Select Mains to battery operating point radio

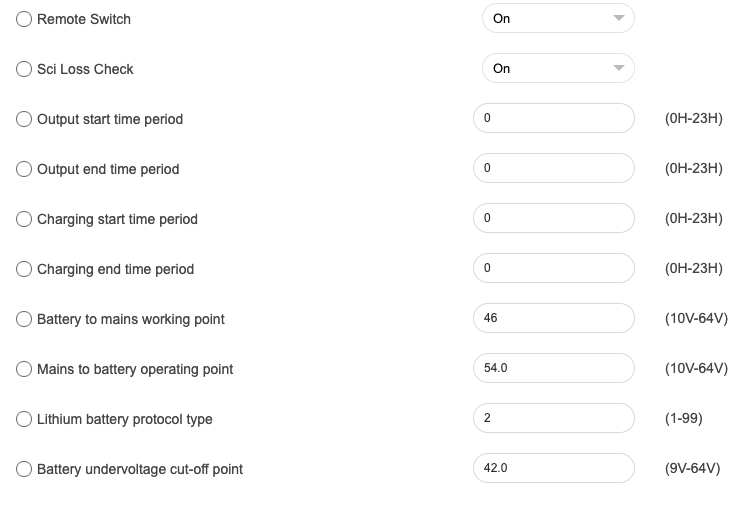point(24,369)
